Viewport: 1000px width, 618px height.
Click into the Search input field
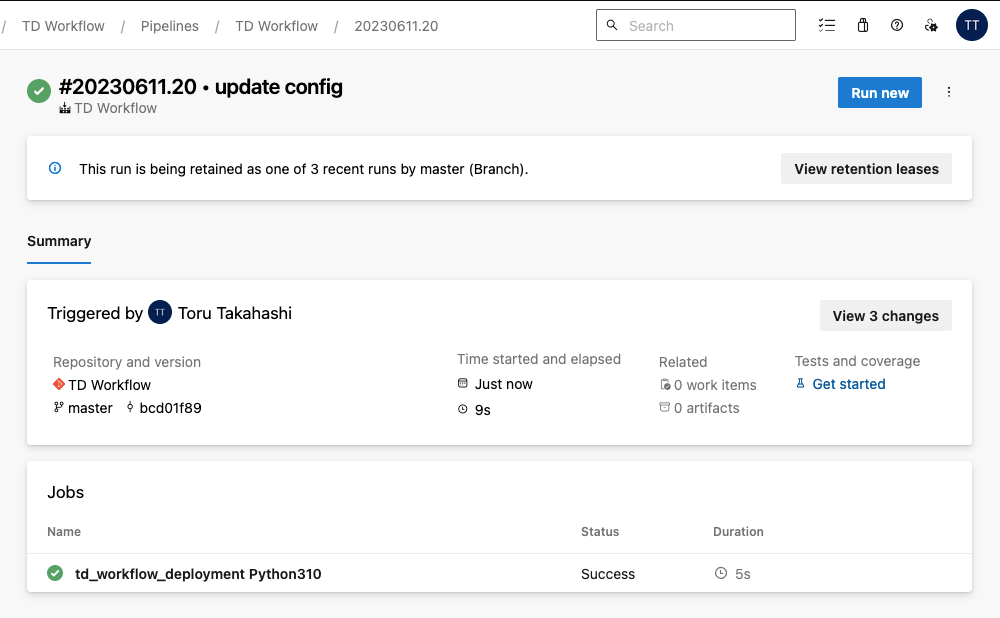tap(705, 26)
